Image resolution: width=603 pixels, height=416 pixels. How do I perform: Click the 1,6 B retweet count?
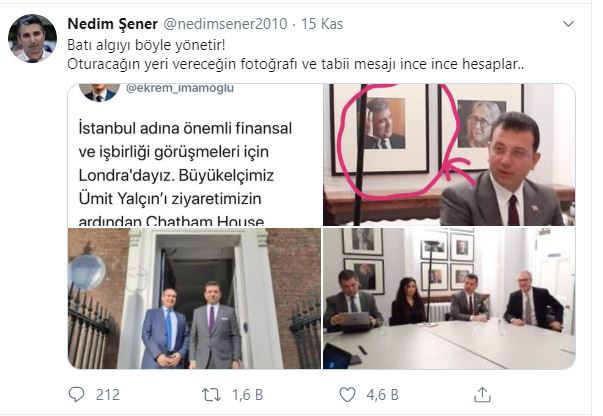coord(246,393)
